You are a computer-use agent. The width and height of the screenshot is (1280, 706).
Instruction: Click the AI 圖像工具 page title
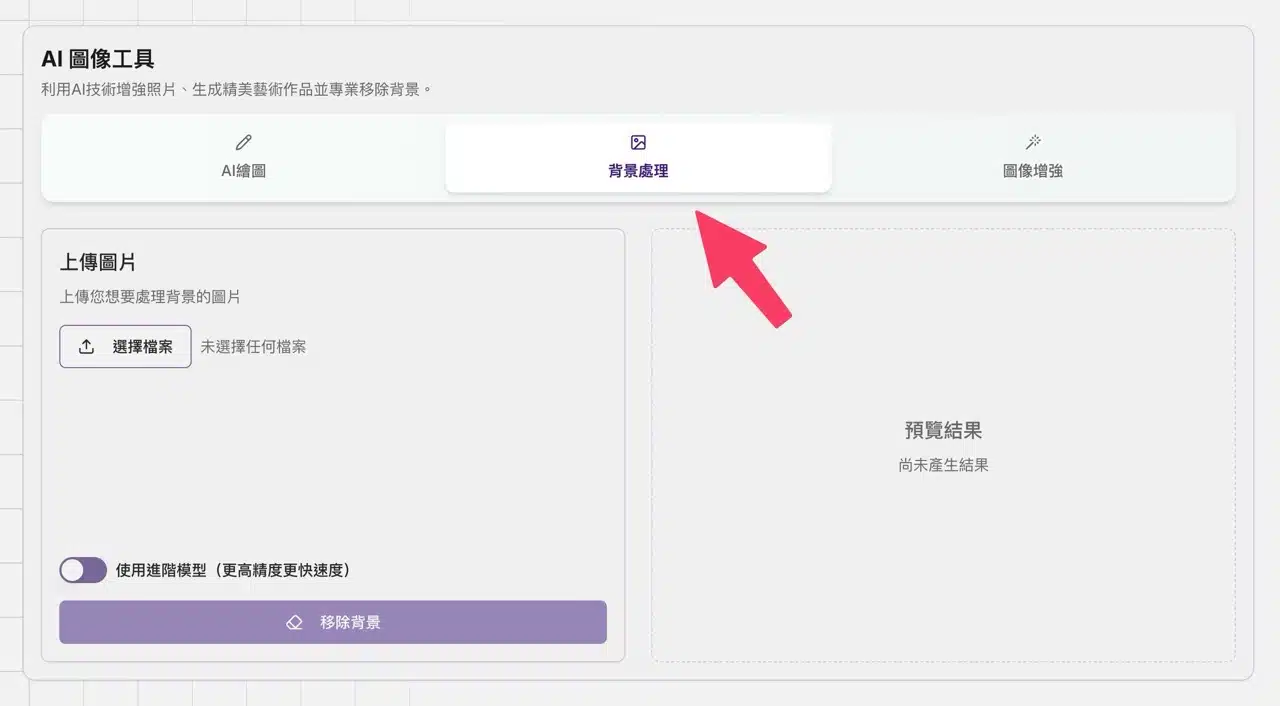coord(98,60)
